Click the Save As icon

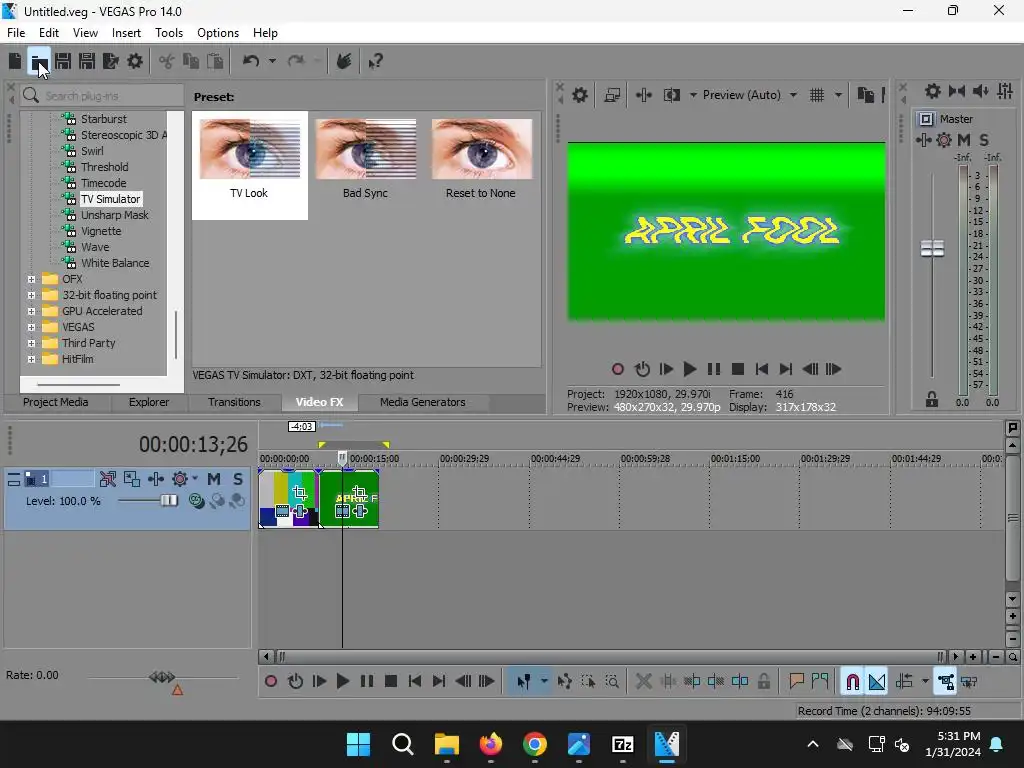click(x=87, y=61)
